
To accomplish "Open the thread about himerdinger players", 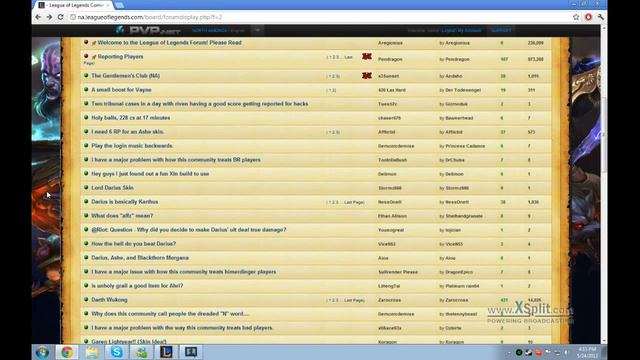I will pyautogui.click(x=184, y=271).
